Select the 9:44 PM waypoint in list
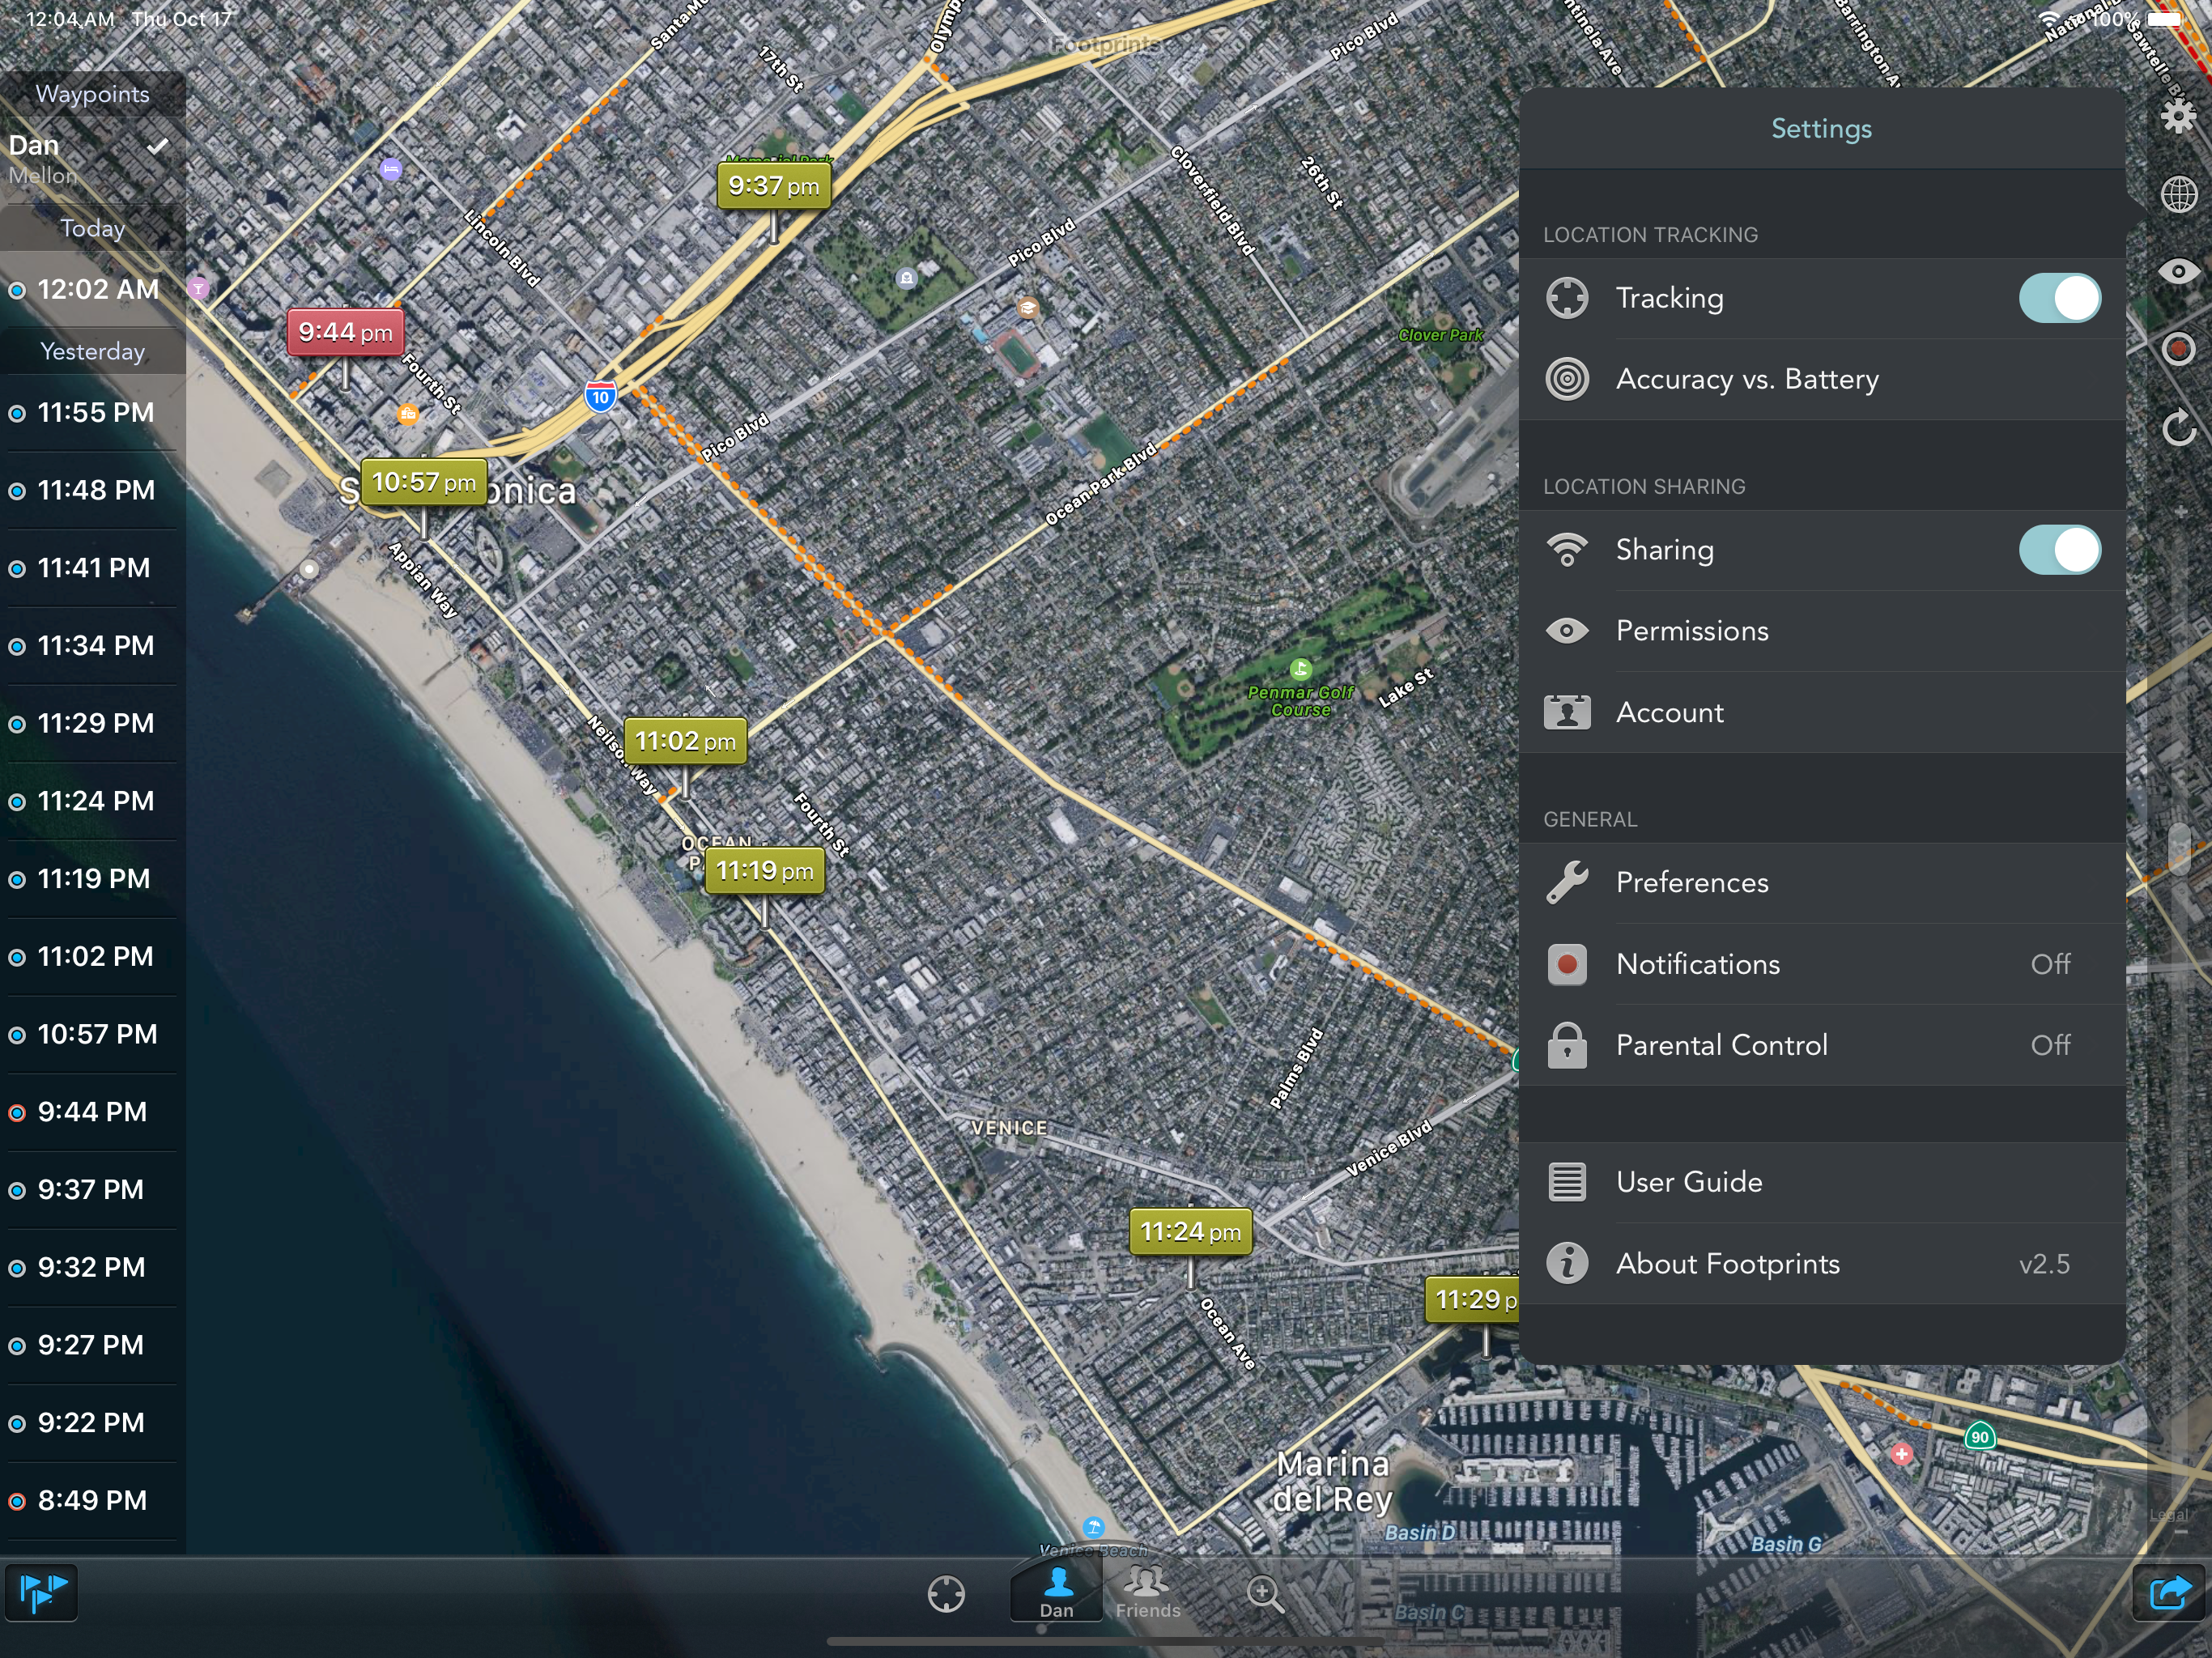The width and height of the screenshot is (2212, 1658). 93,1113
